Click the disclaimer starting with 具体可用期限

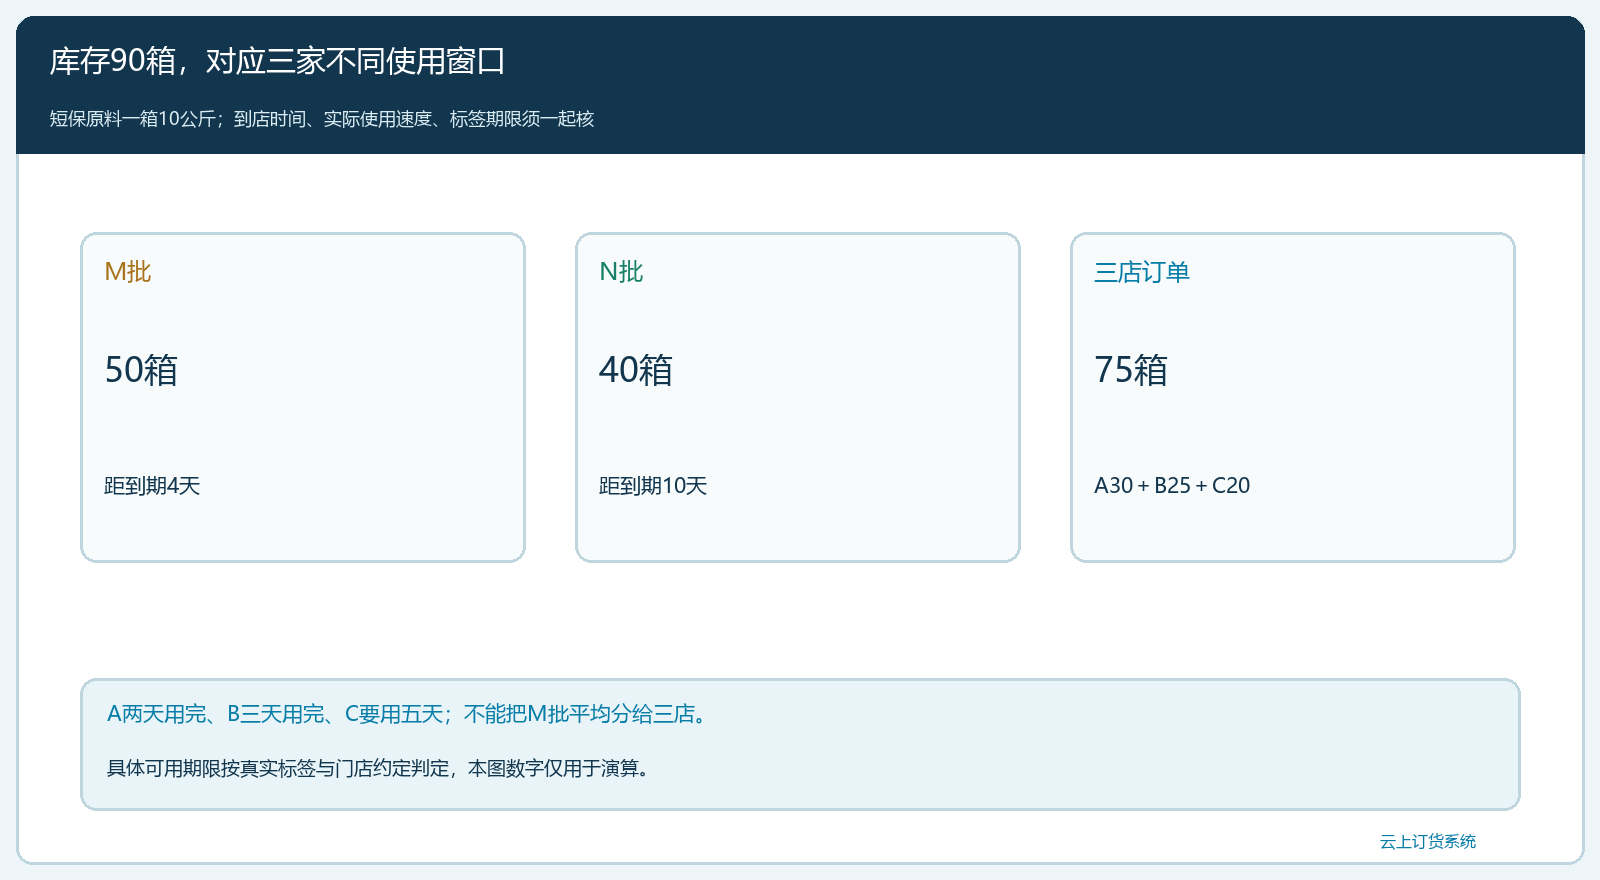(380, 768)
